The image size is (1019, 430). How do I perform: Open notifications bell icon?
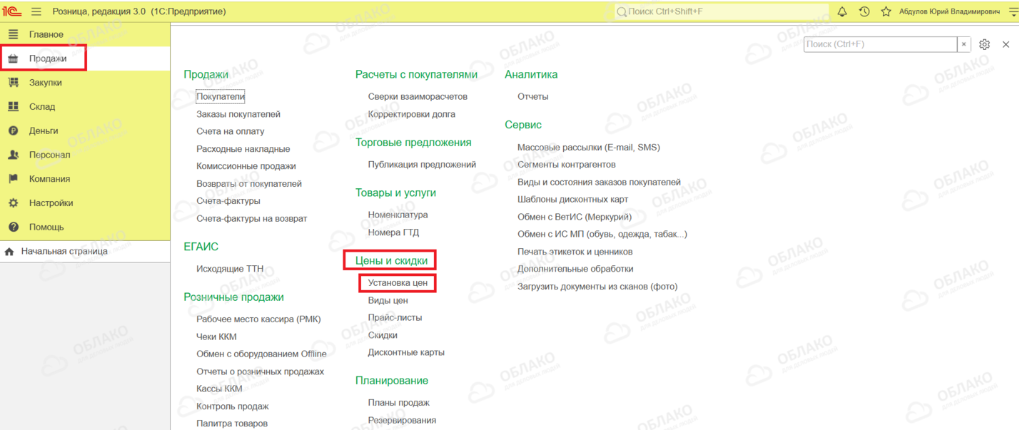pyautogui.click(x=843, y=12)
